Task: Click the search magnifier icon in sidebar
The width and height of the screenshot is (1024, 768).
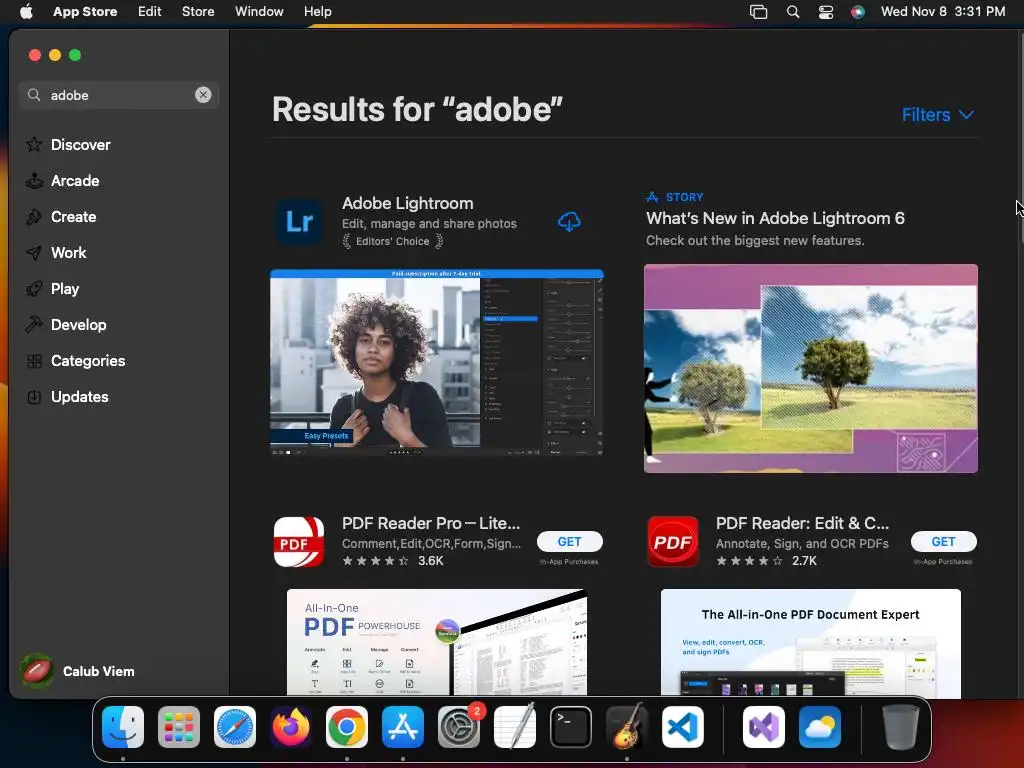Action: [x=34, y=95]
